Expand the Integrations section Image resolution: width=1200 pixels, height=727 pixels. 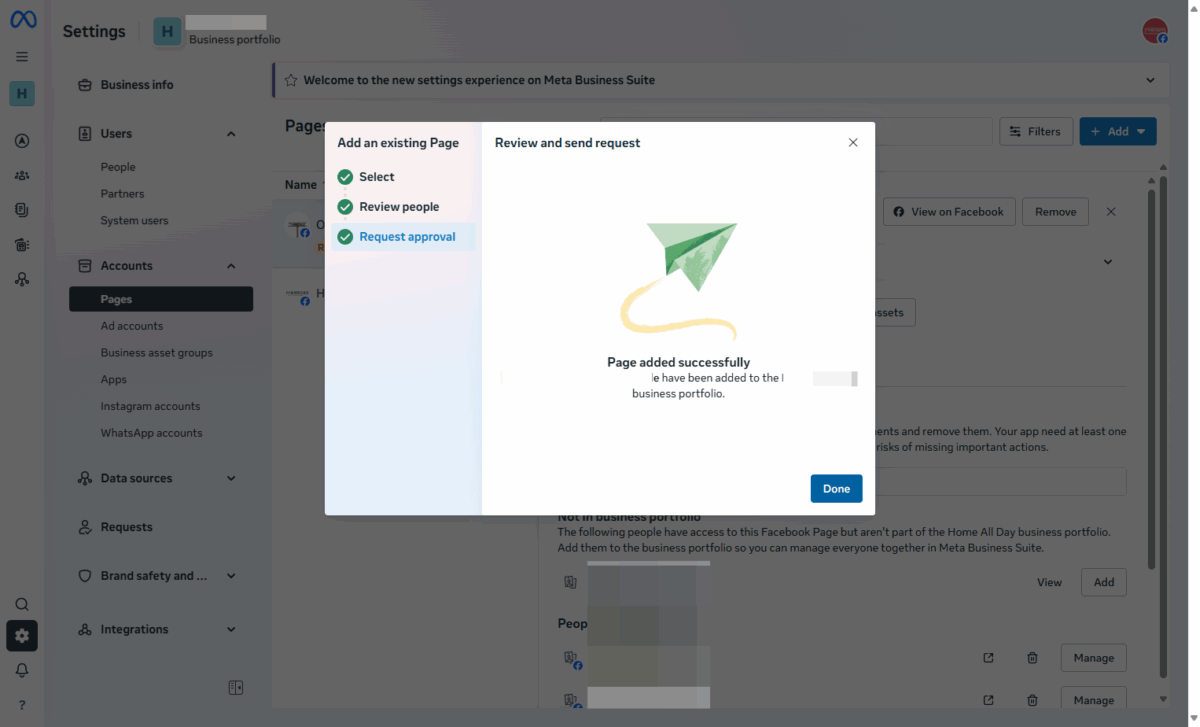(x=231, y=630)
